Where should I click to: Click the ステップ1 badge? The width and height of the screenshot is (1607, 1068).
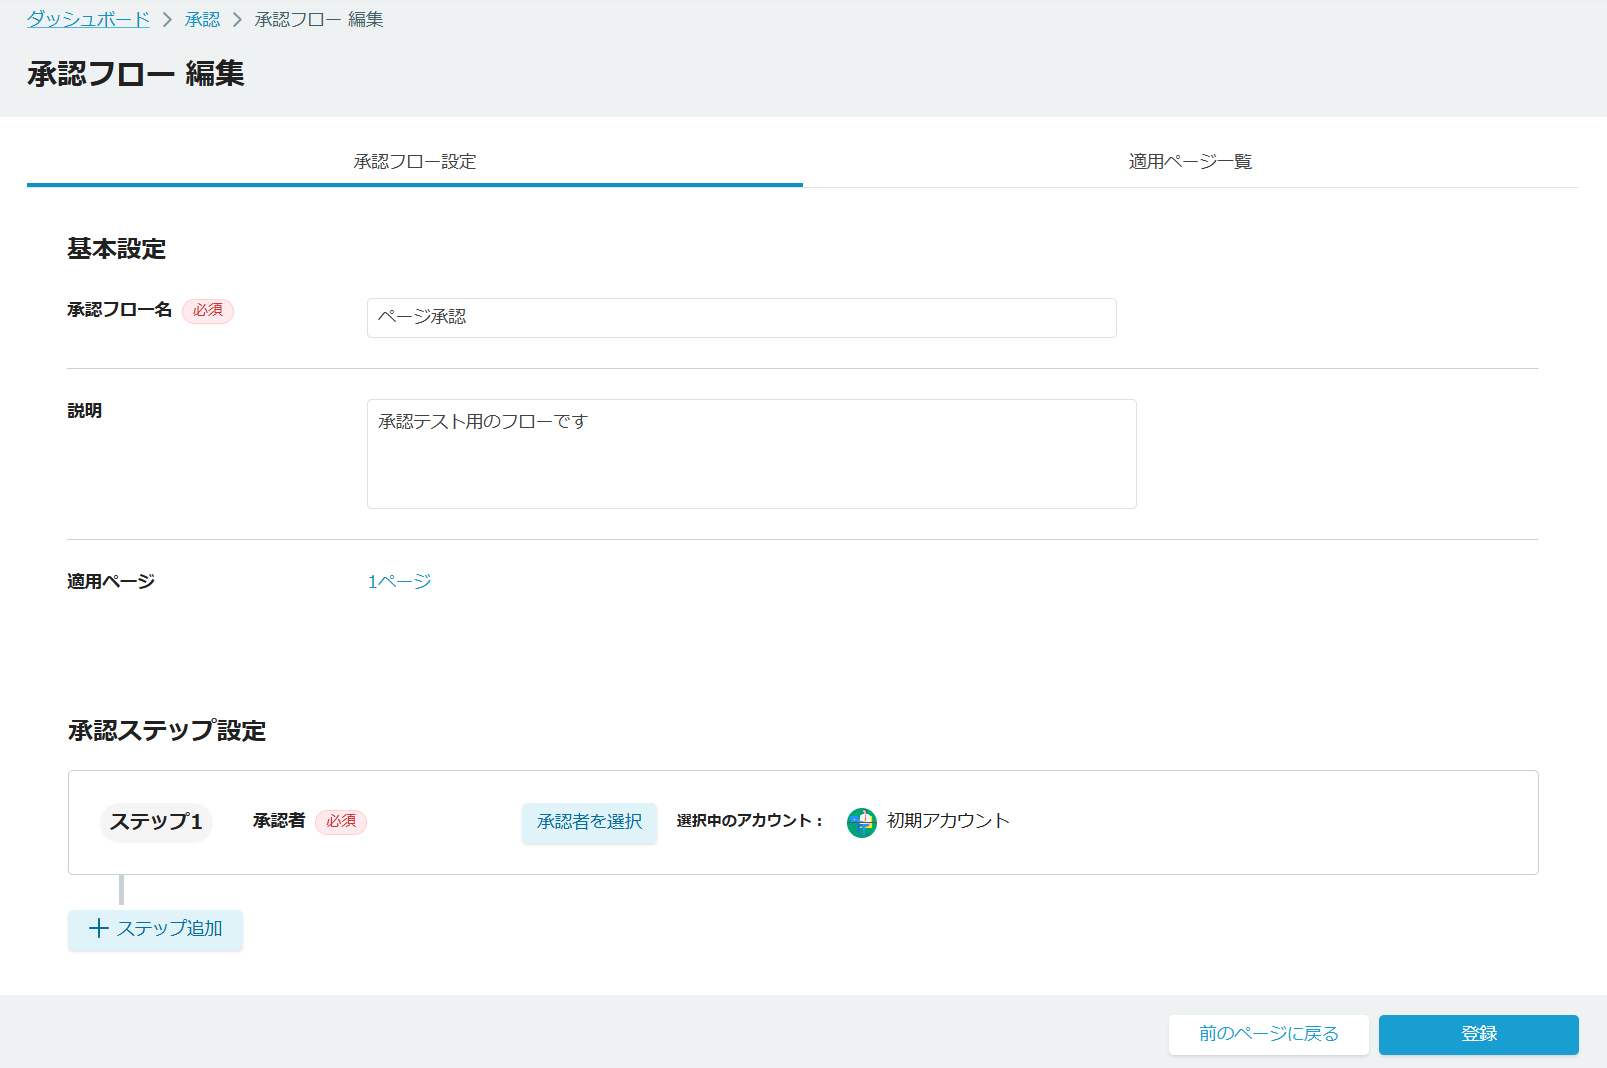click(156, 822)
